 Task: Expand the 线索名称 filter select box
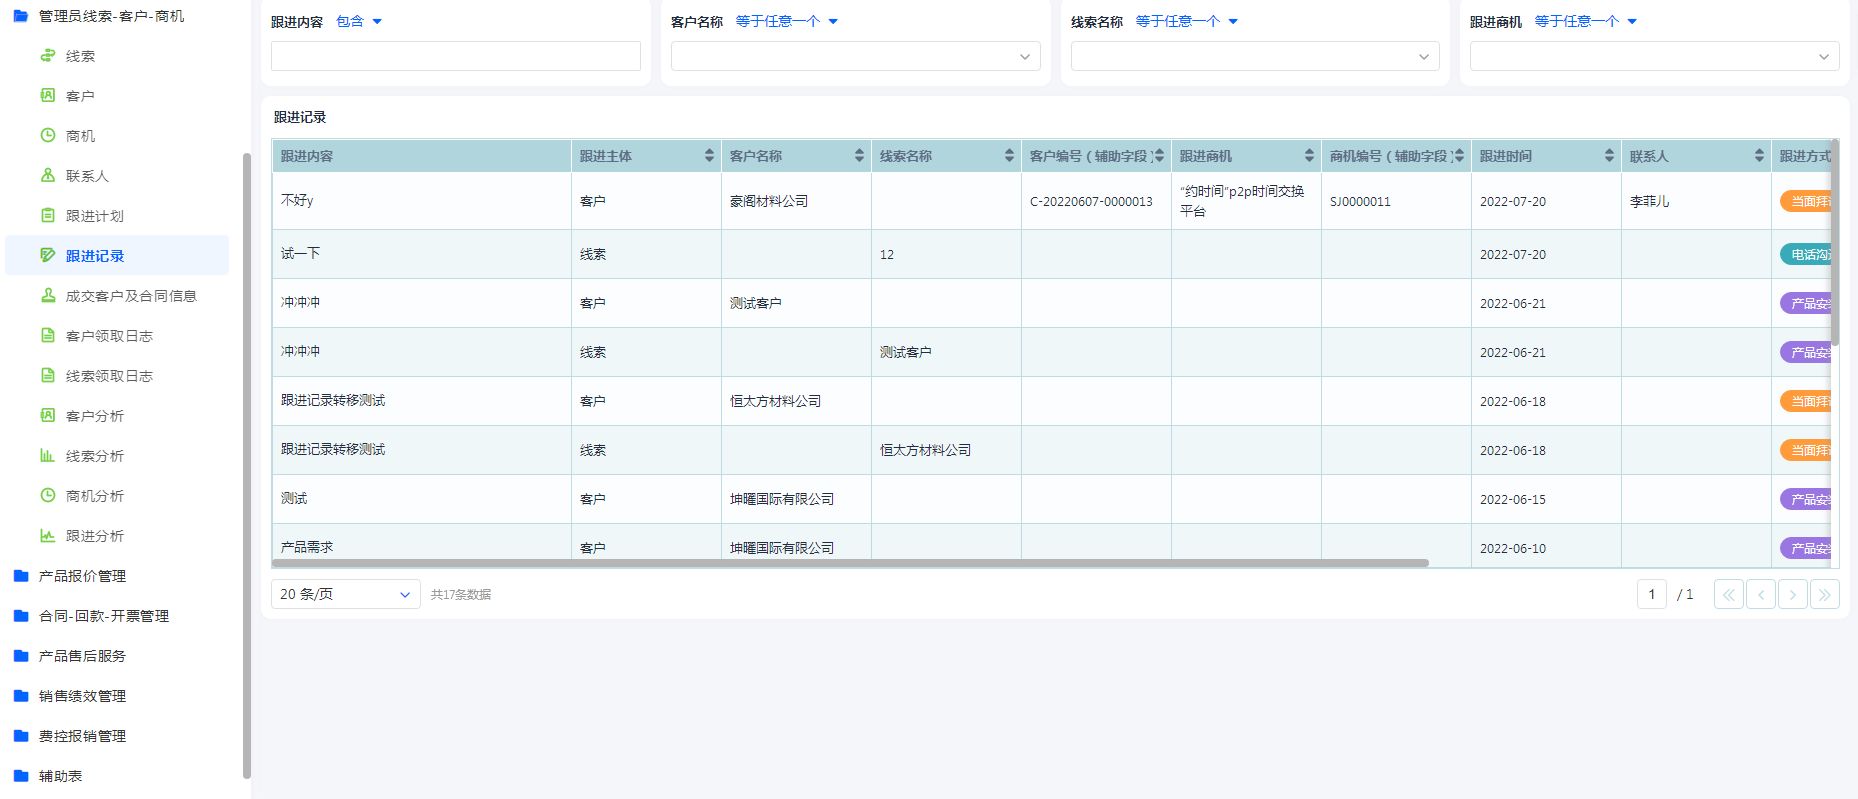1255,56
